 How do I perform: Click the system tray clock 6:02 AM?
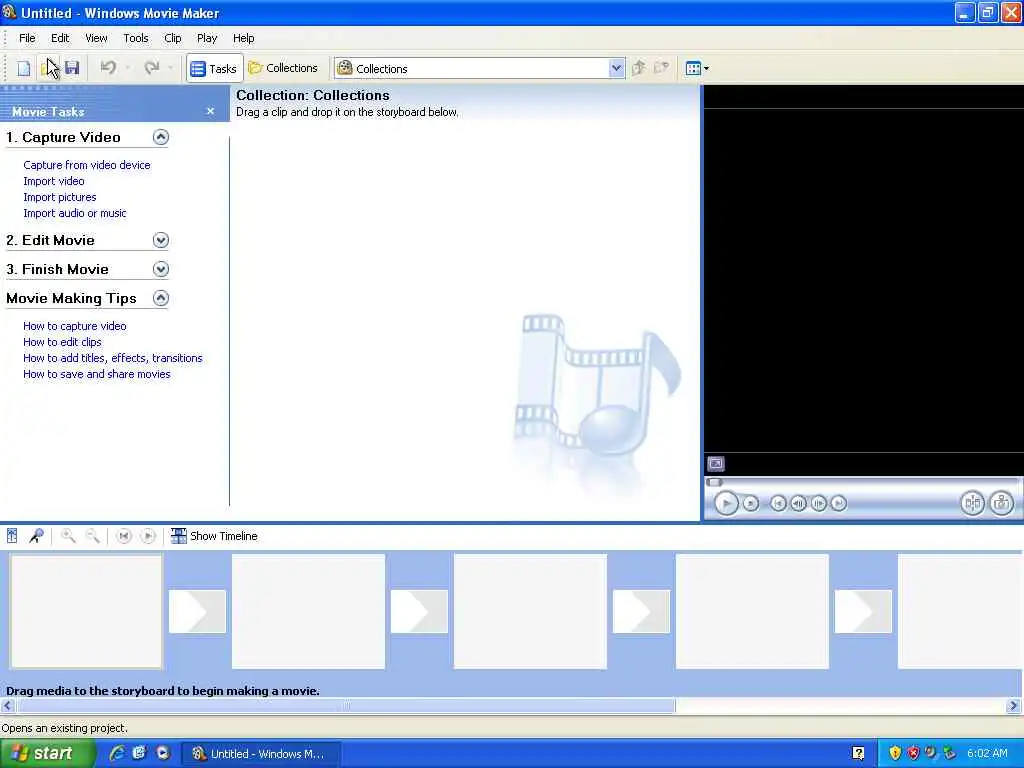pyautogui.click(x=987, y=754)
